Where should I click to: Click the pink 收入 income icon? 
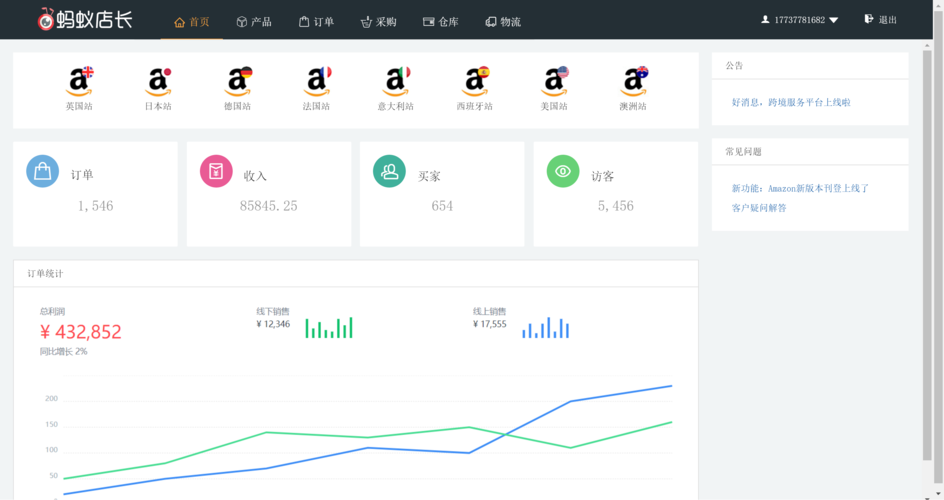[x=216, y=171]
